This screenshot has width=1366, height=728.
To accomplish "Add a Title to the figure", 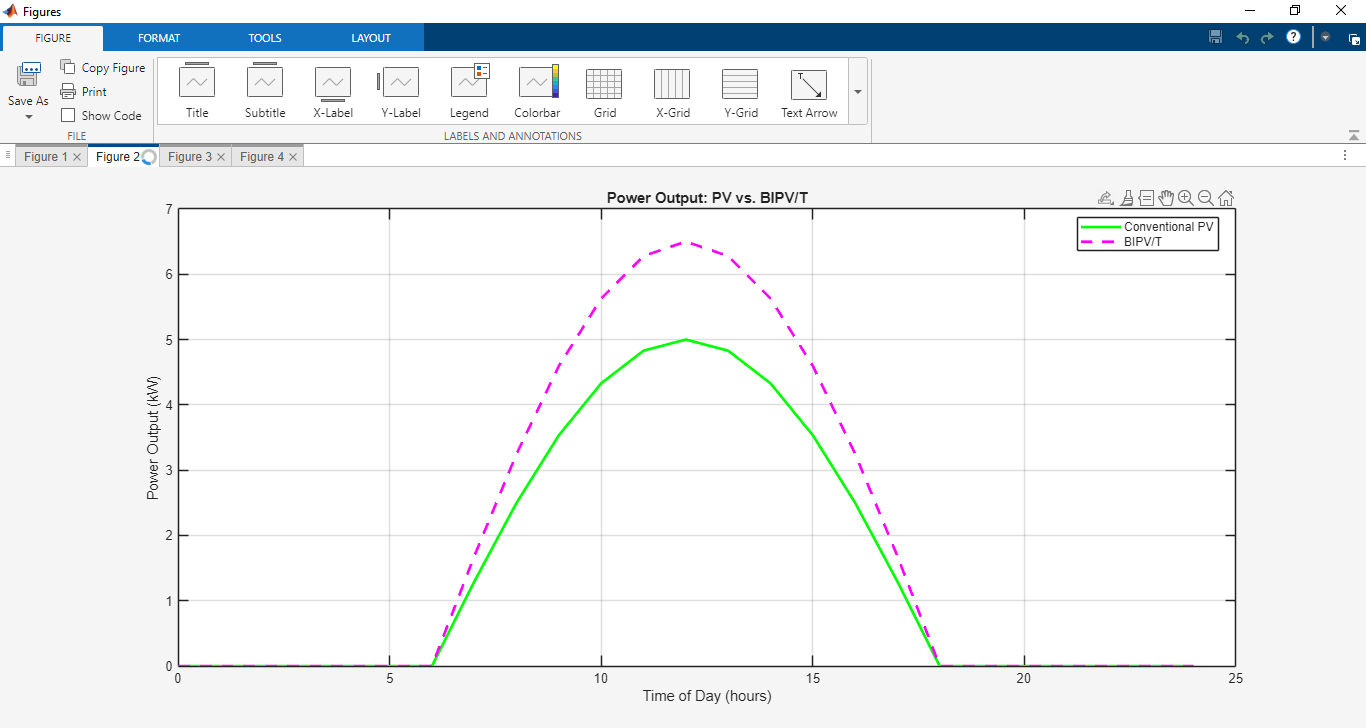I will coord(197,91).
